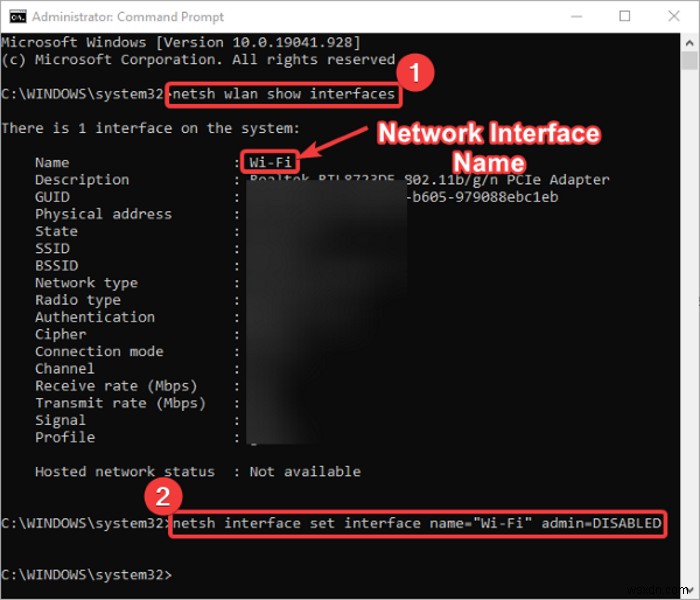Click the 'Microsoft Windows [Version 10.0.19041.928]' line

[181, 42]
